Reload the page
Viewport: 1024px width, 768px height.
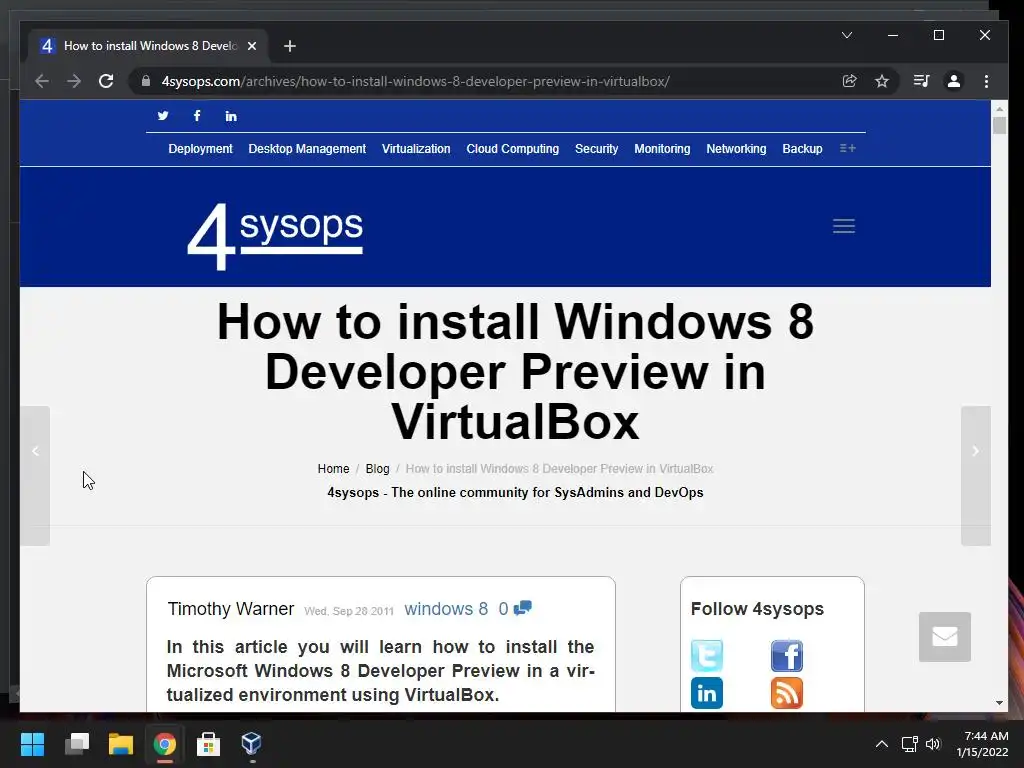pos(106,81)
